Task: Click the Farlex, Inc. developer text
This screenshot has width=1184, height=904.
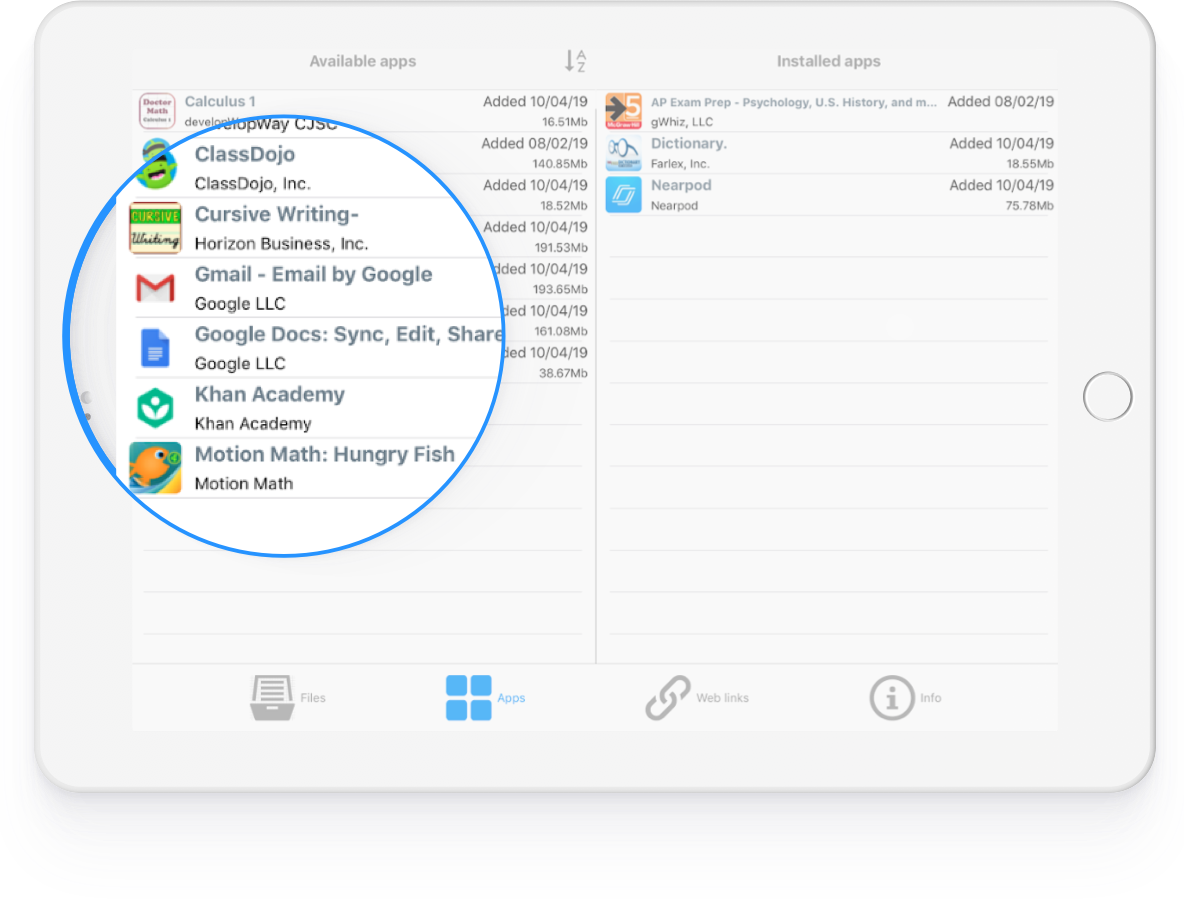Action: point(680,164)
